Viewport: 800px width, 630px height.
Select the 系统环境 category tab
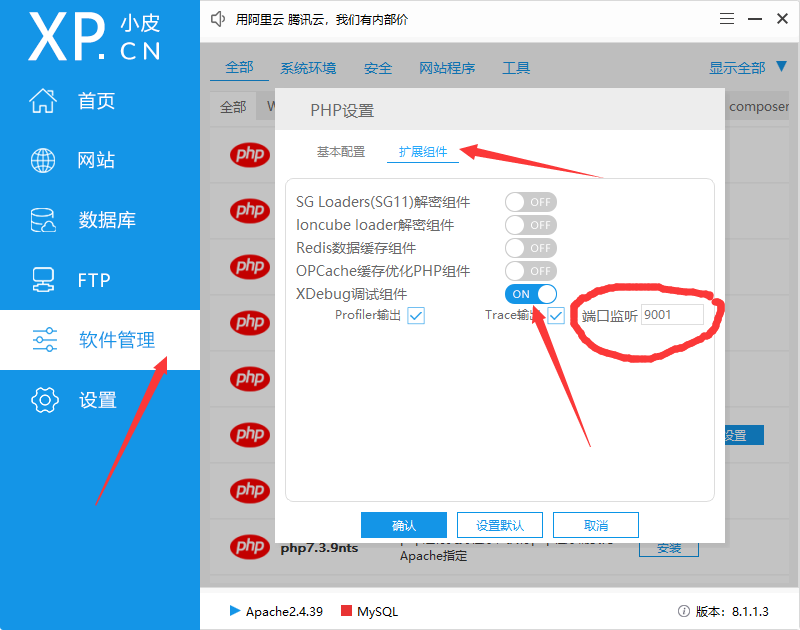(x=308, y=68)
